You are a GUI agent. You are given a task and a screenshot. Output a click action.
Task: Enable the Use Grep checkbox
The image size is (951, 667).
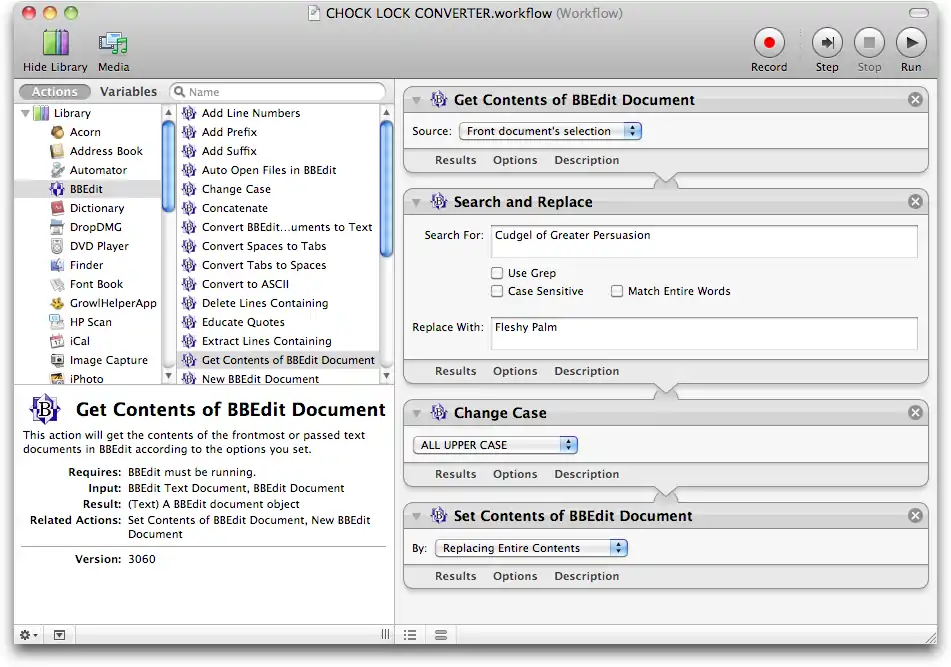tap(497, 273)
